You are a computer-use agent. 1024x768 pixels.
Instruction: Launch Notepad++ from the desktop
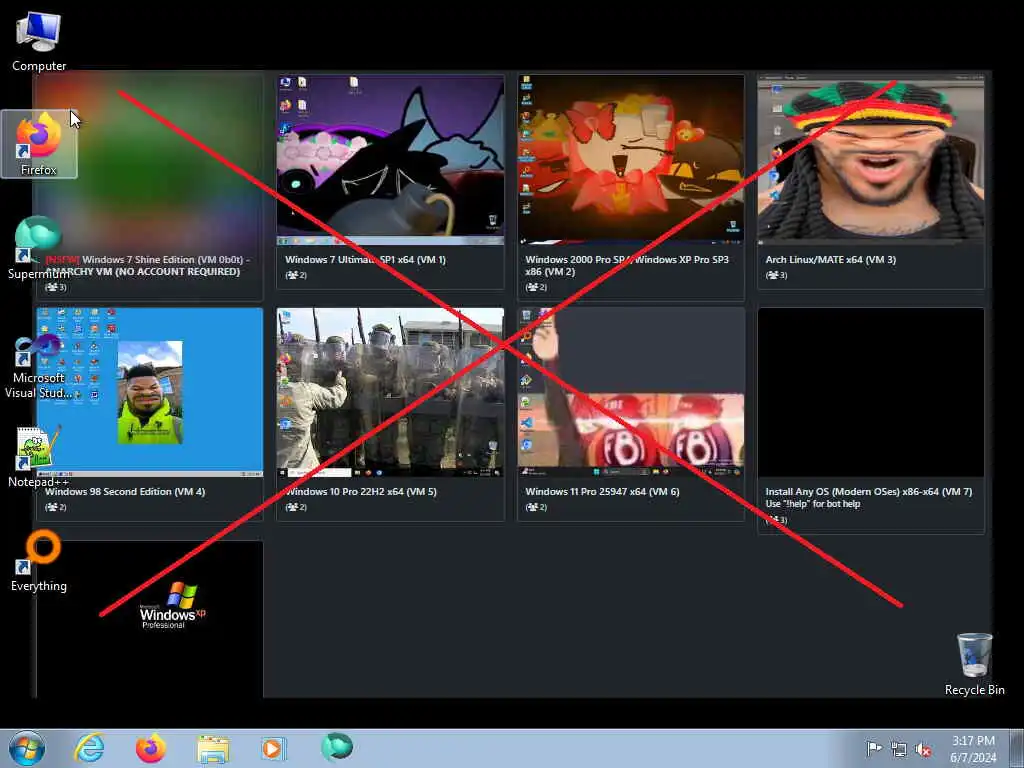(39, 456)
